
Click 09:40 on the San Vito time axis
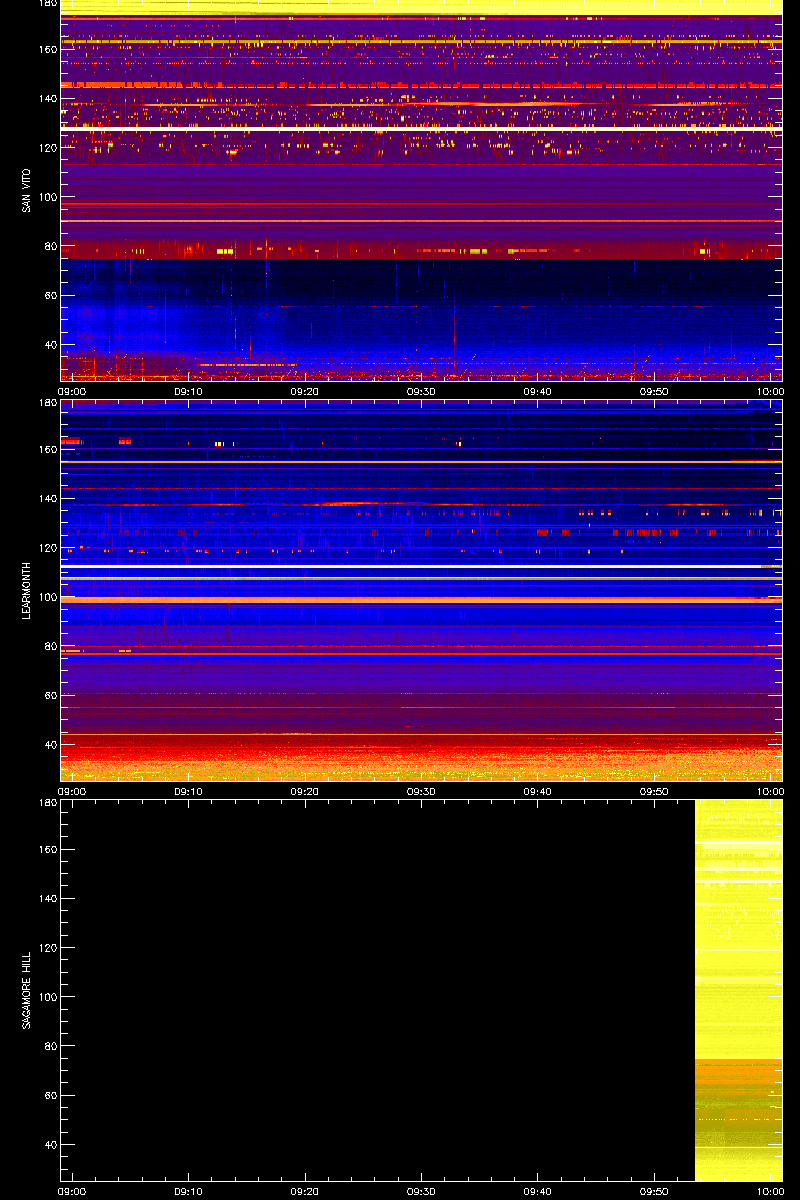(x=538, y=392)
